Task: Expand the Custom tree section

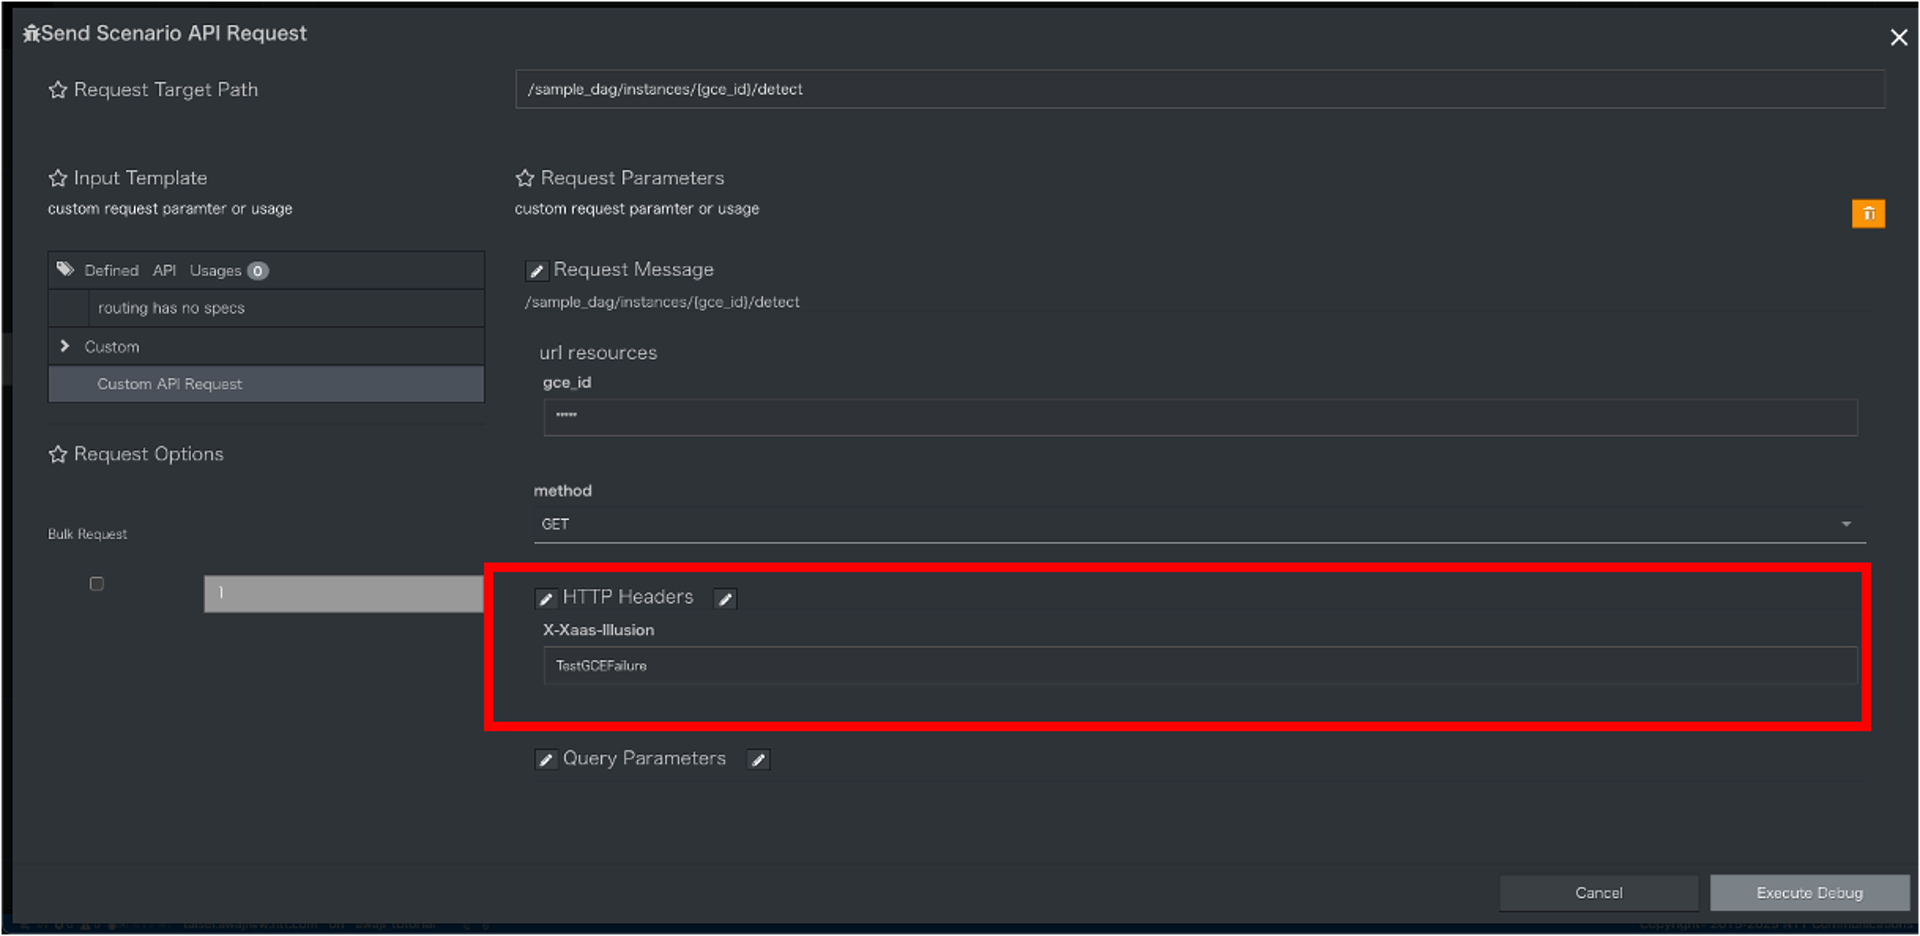Action: click(x=65, y=346)
